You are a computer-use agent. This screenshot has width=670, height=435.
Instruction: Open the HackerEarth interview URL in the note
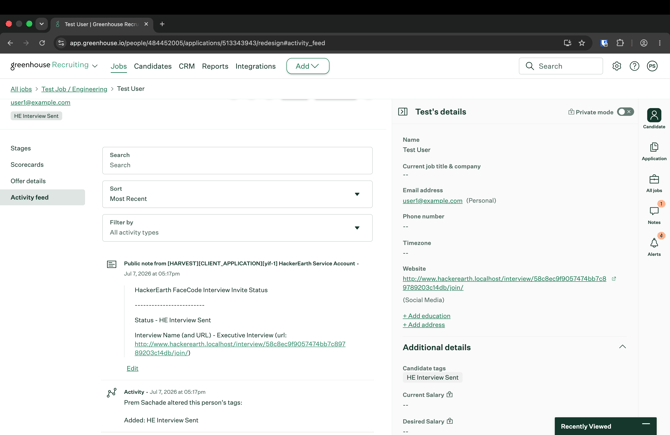point(240,348)
